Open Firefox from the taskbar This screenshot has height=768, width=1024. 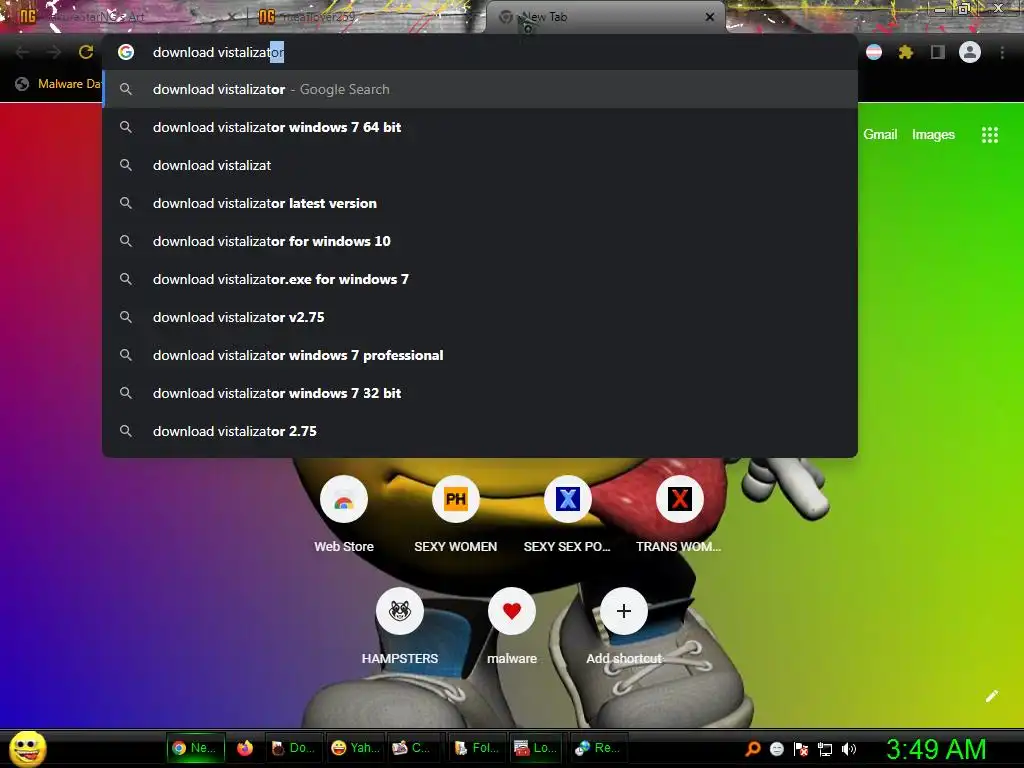click(x=245, y=748)
